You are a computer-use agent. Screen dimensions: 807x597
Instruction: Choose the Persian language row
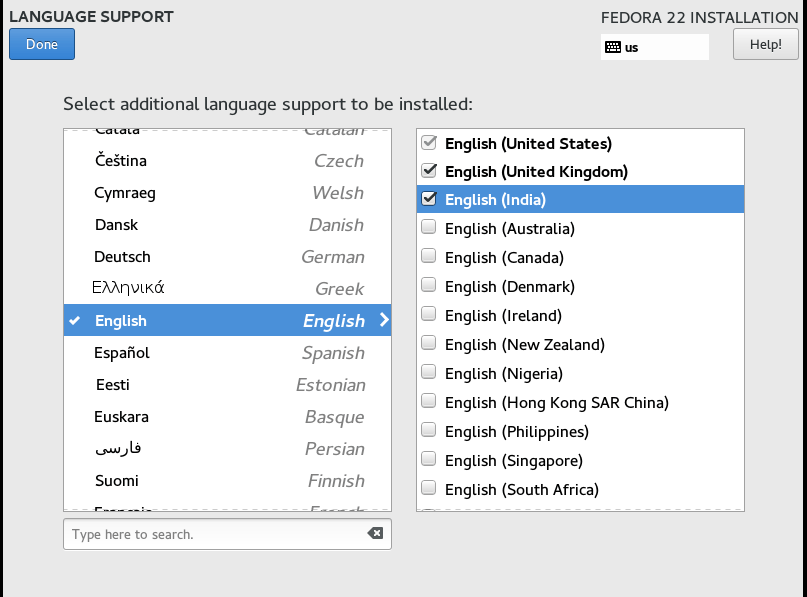(x=227, y=448)
